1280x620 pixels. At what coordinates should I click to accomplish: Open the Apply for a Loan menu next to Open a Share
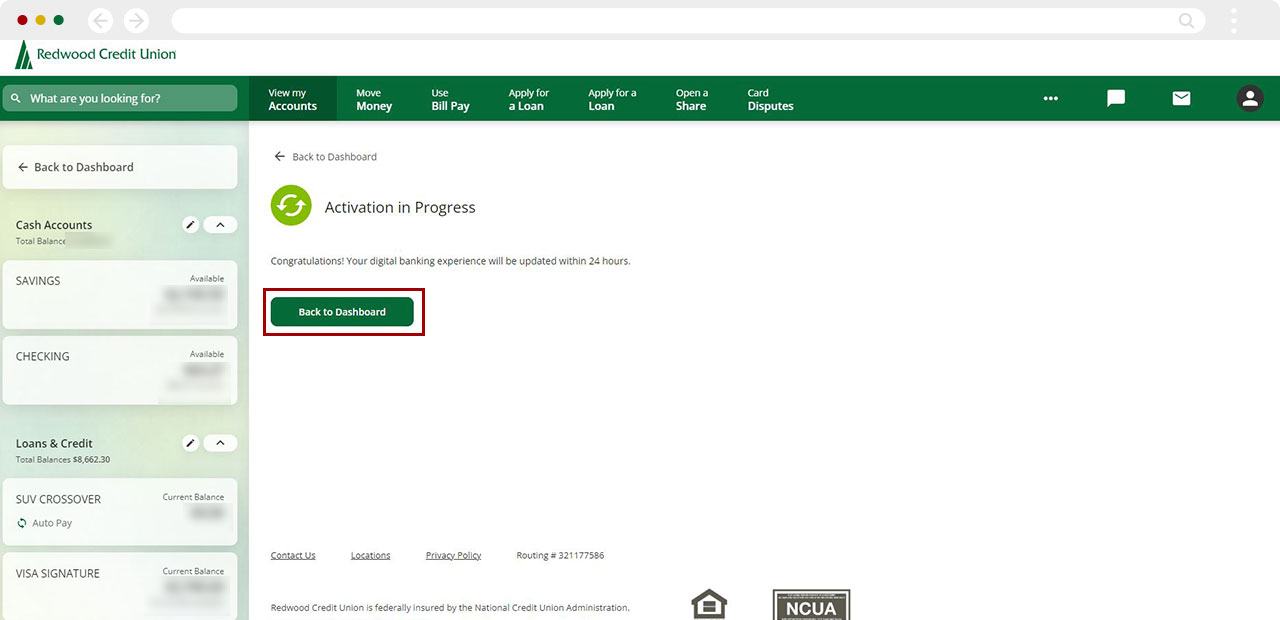coord(612,99)
